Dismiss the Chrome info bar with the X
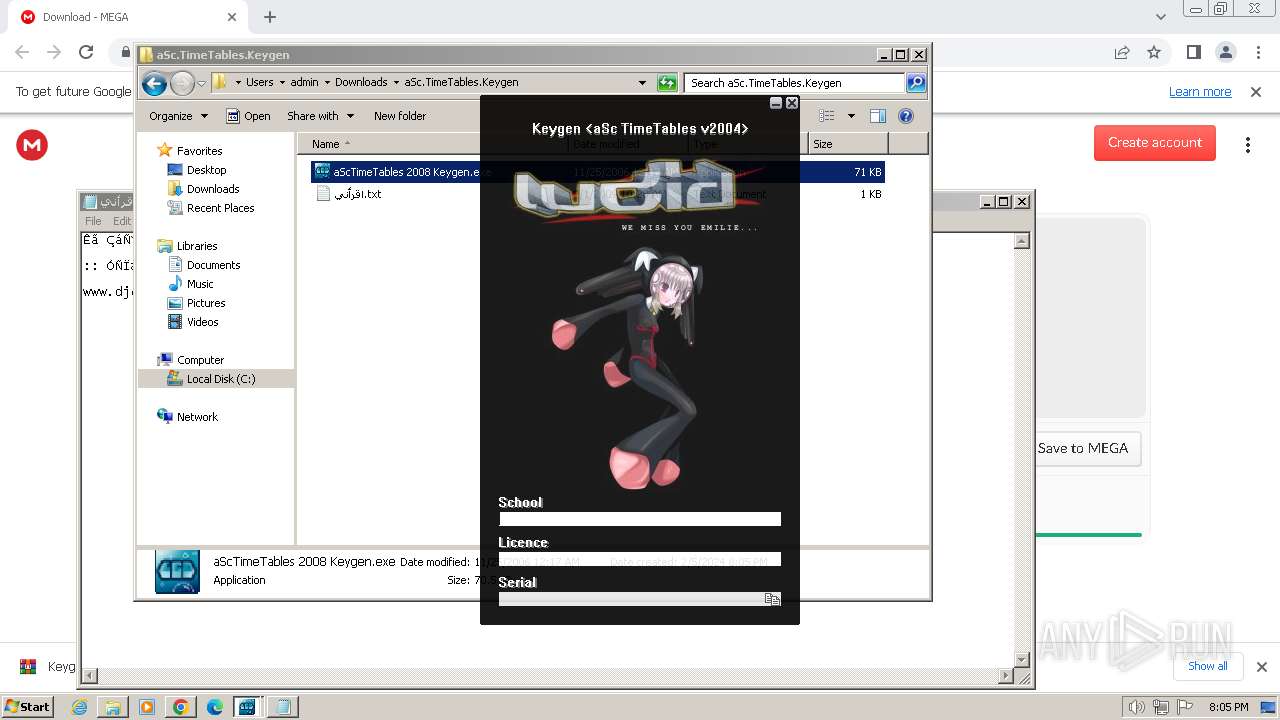The image size is (1280, 720). click(x=1256, y=92)
